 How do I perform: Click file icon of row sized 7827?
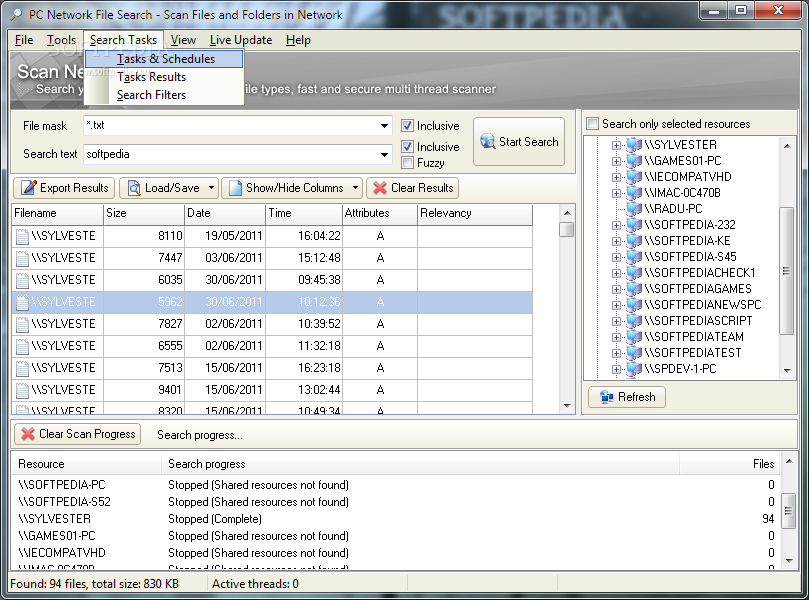click(22, 324)
